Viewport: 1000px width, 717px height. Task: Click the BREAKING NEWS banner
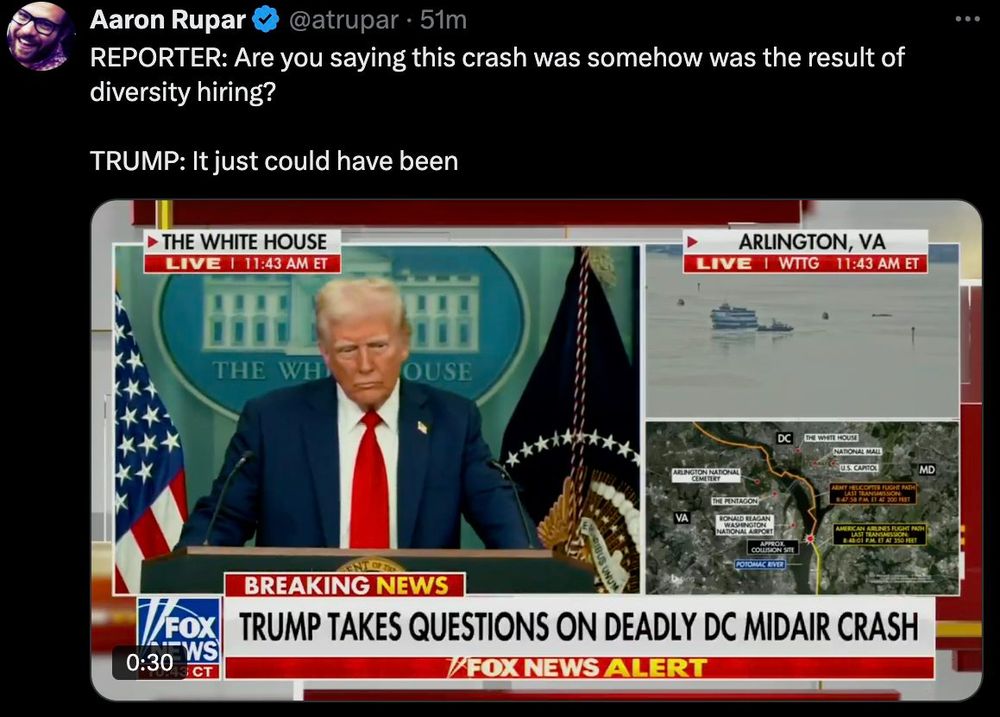click(x=345, y=585)
